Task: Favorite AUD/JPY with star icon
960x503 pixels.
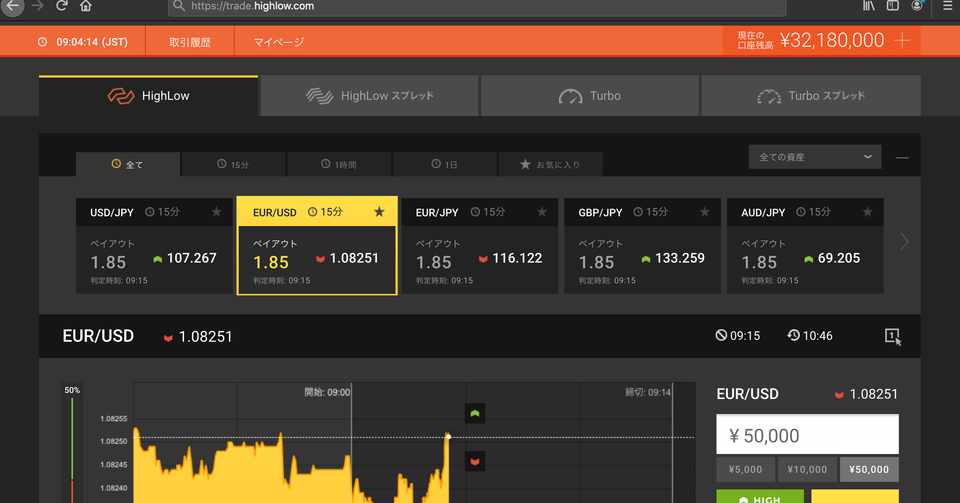Action: (868, 212)
